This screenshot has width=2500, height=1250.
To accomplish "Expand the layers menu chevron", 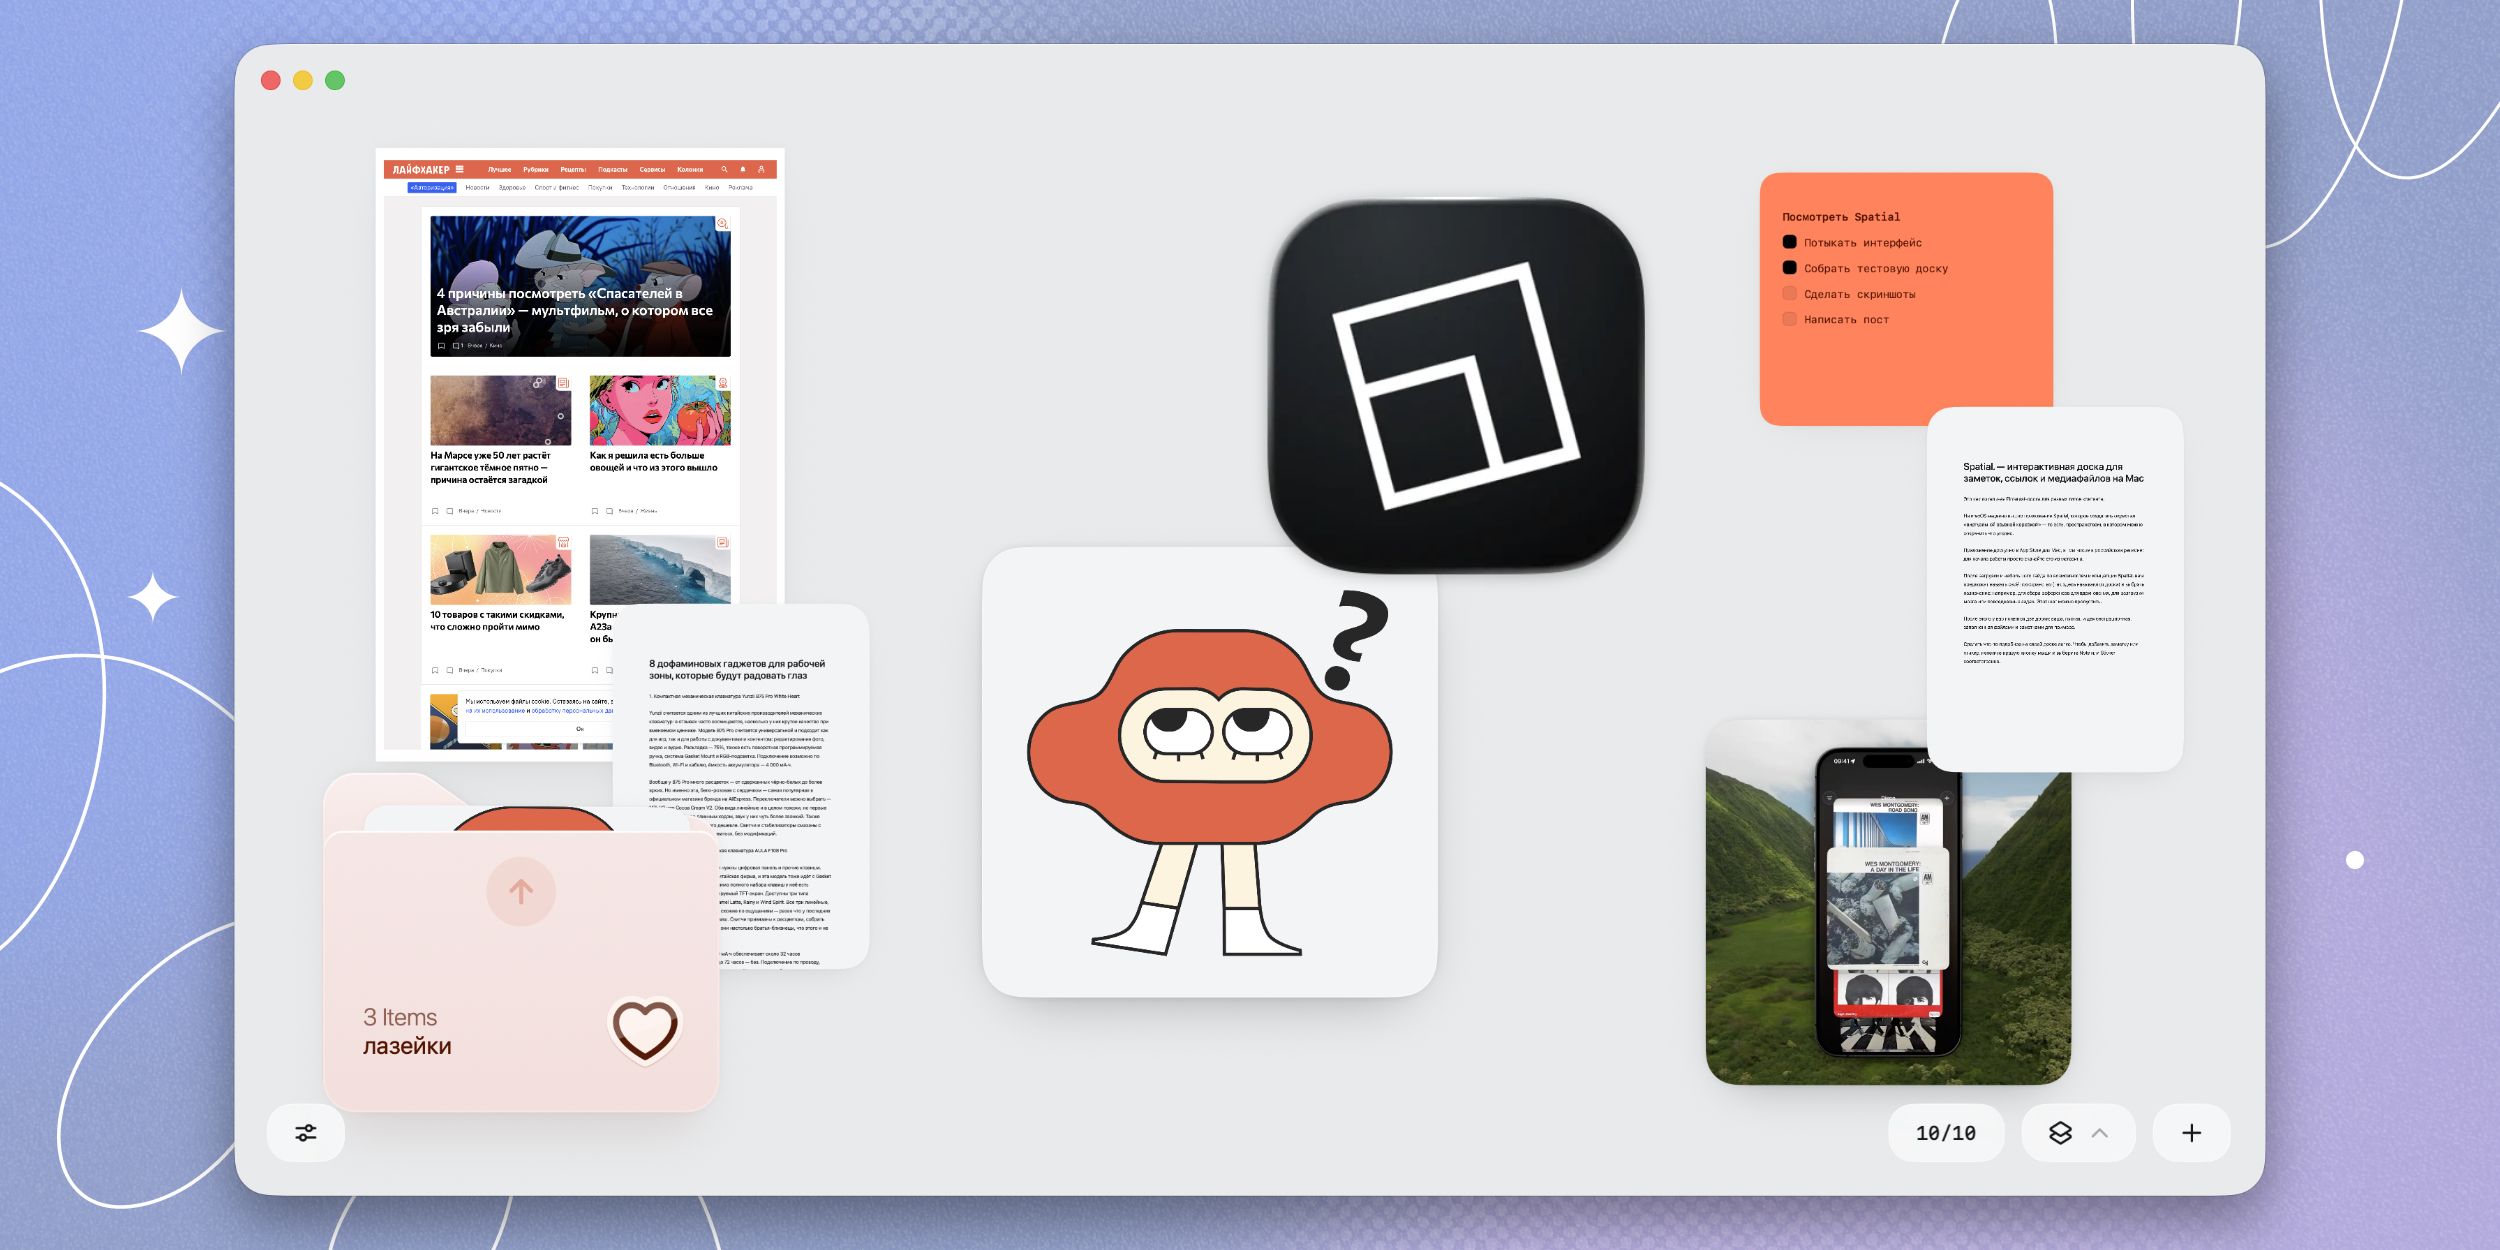I will coord(2099,1132).
